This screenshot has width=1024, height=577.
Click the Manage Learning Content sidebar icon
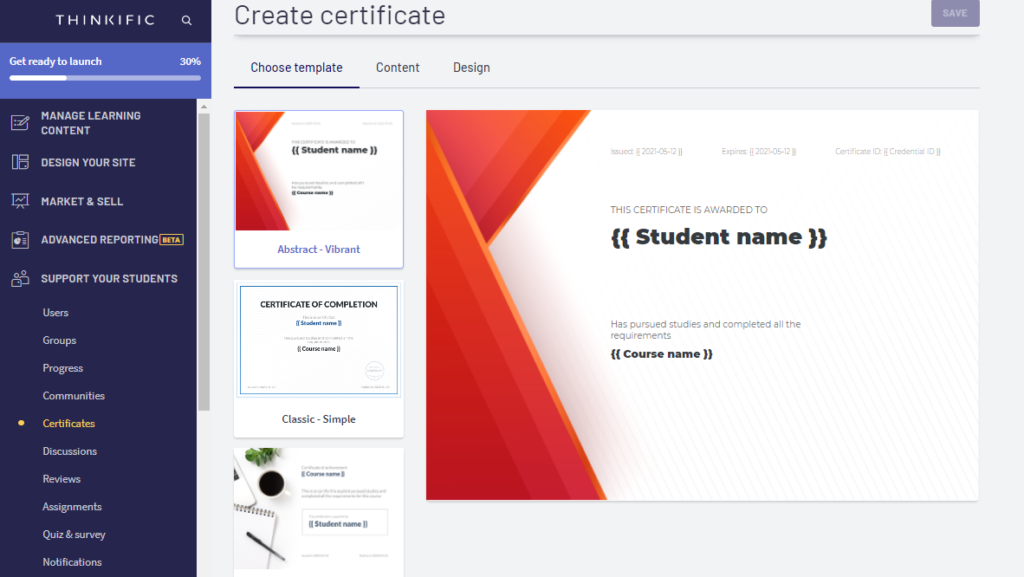[21, 122]
